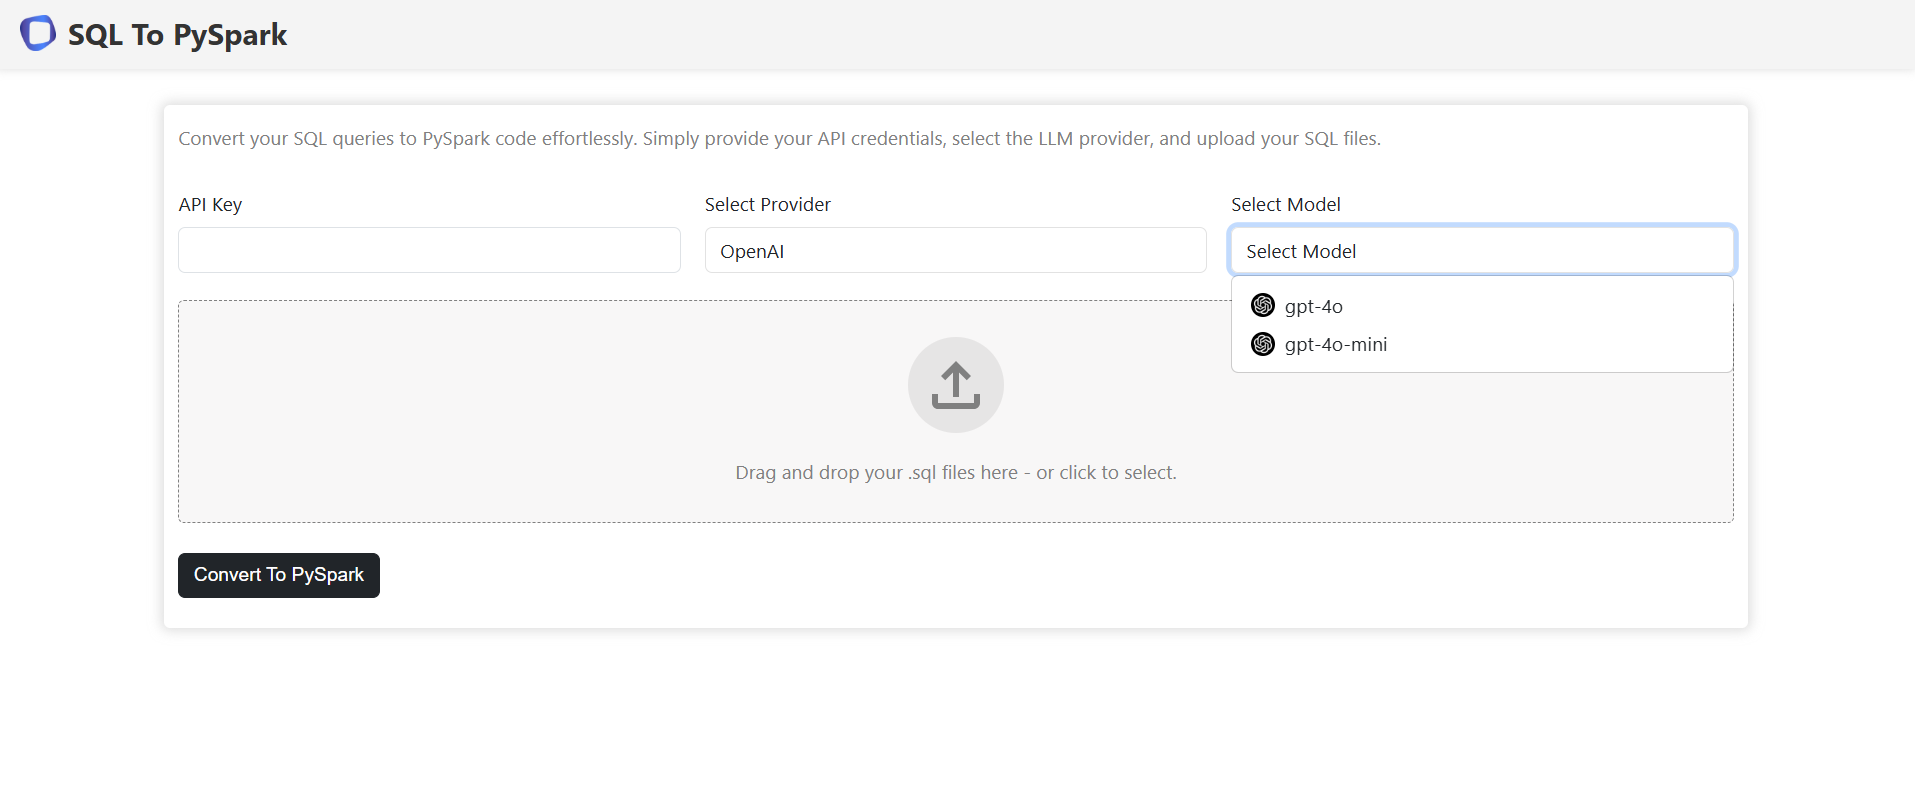Click the OpenAI icon beside gpt-4o
The height and width of the screenshot is (805, 1915).
[x=1263, y=305]
